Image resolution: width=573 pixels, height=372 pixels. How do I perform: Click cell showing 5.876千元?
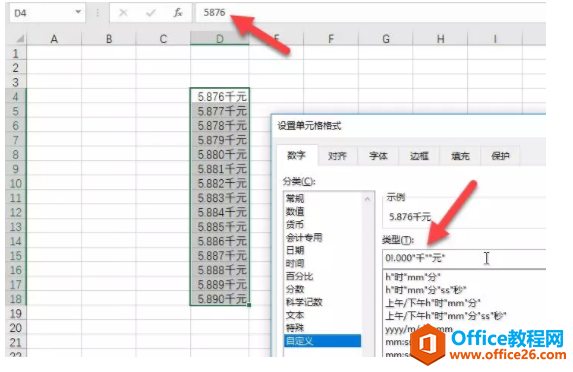click(220, 96)
